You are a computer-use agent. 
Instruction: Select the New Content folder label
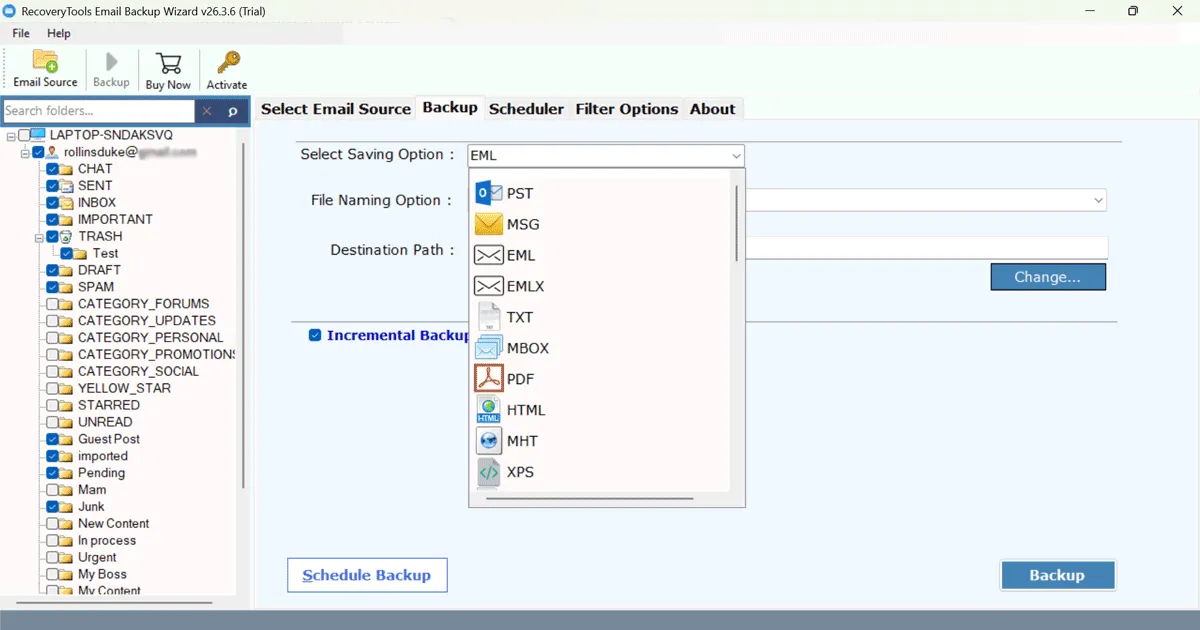pos(113,524)
